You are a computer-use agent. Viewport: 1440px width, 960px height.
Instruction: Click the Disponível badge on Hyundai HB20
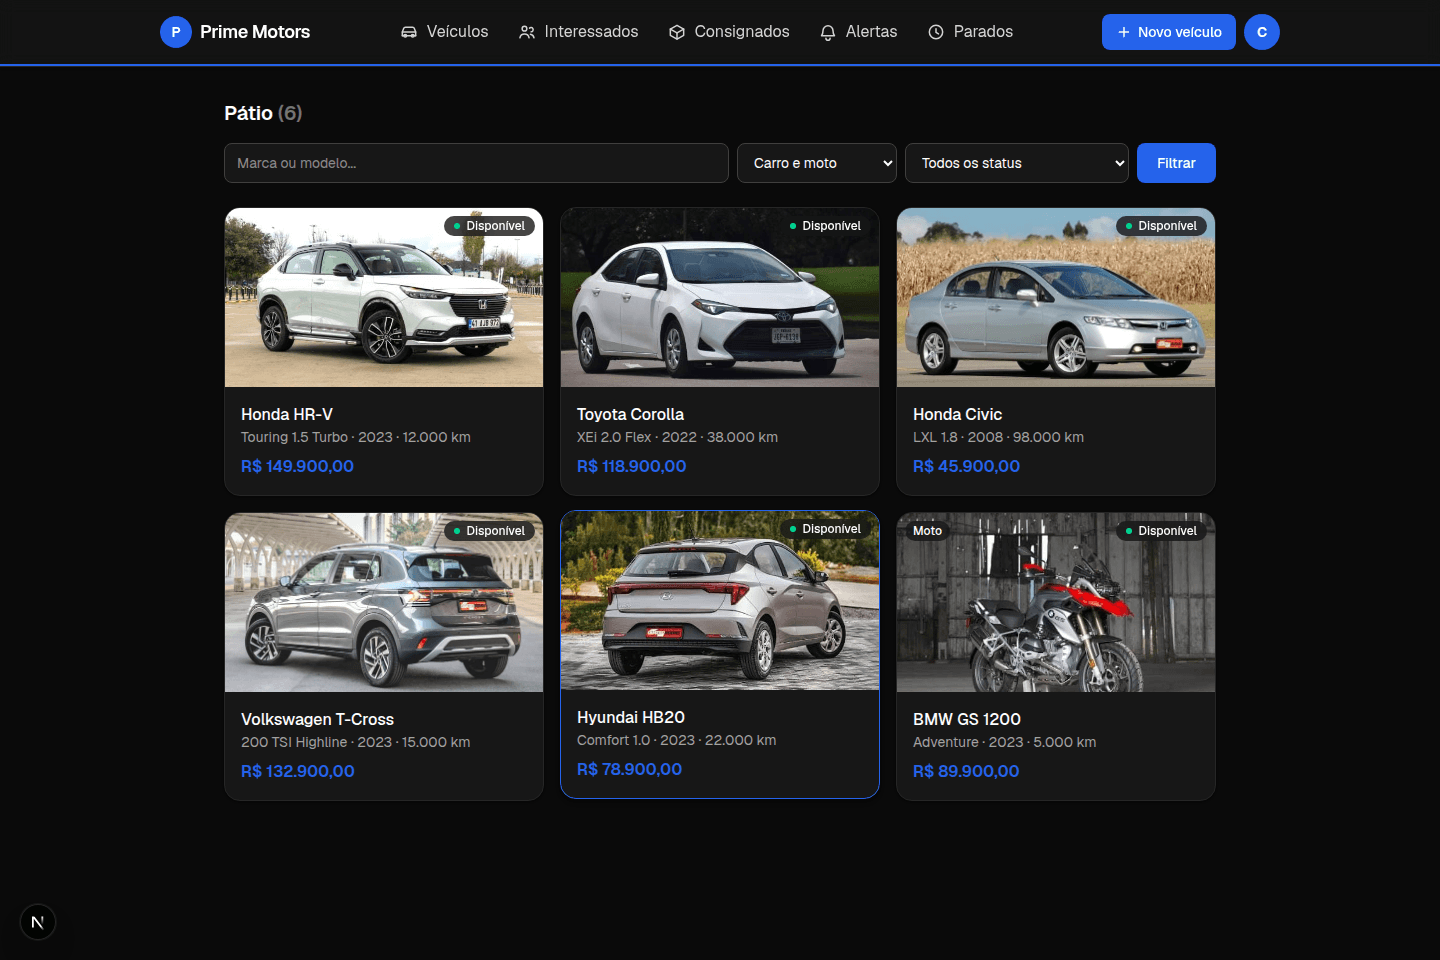[825, 529]
